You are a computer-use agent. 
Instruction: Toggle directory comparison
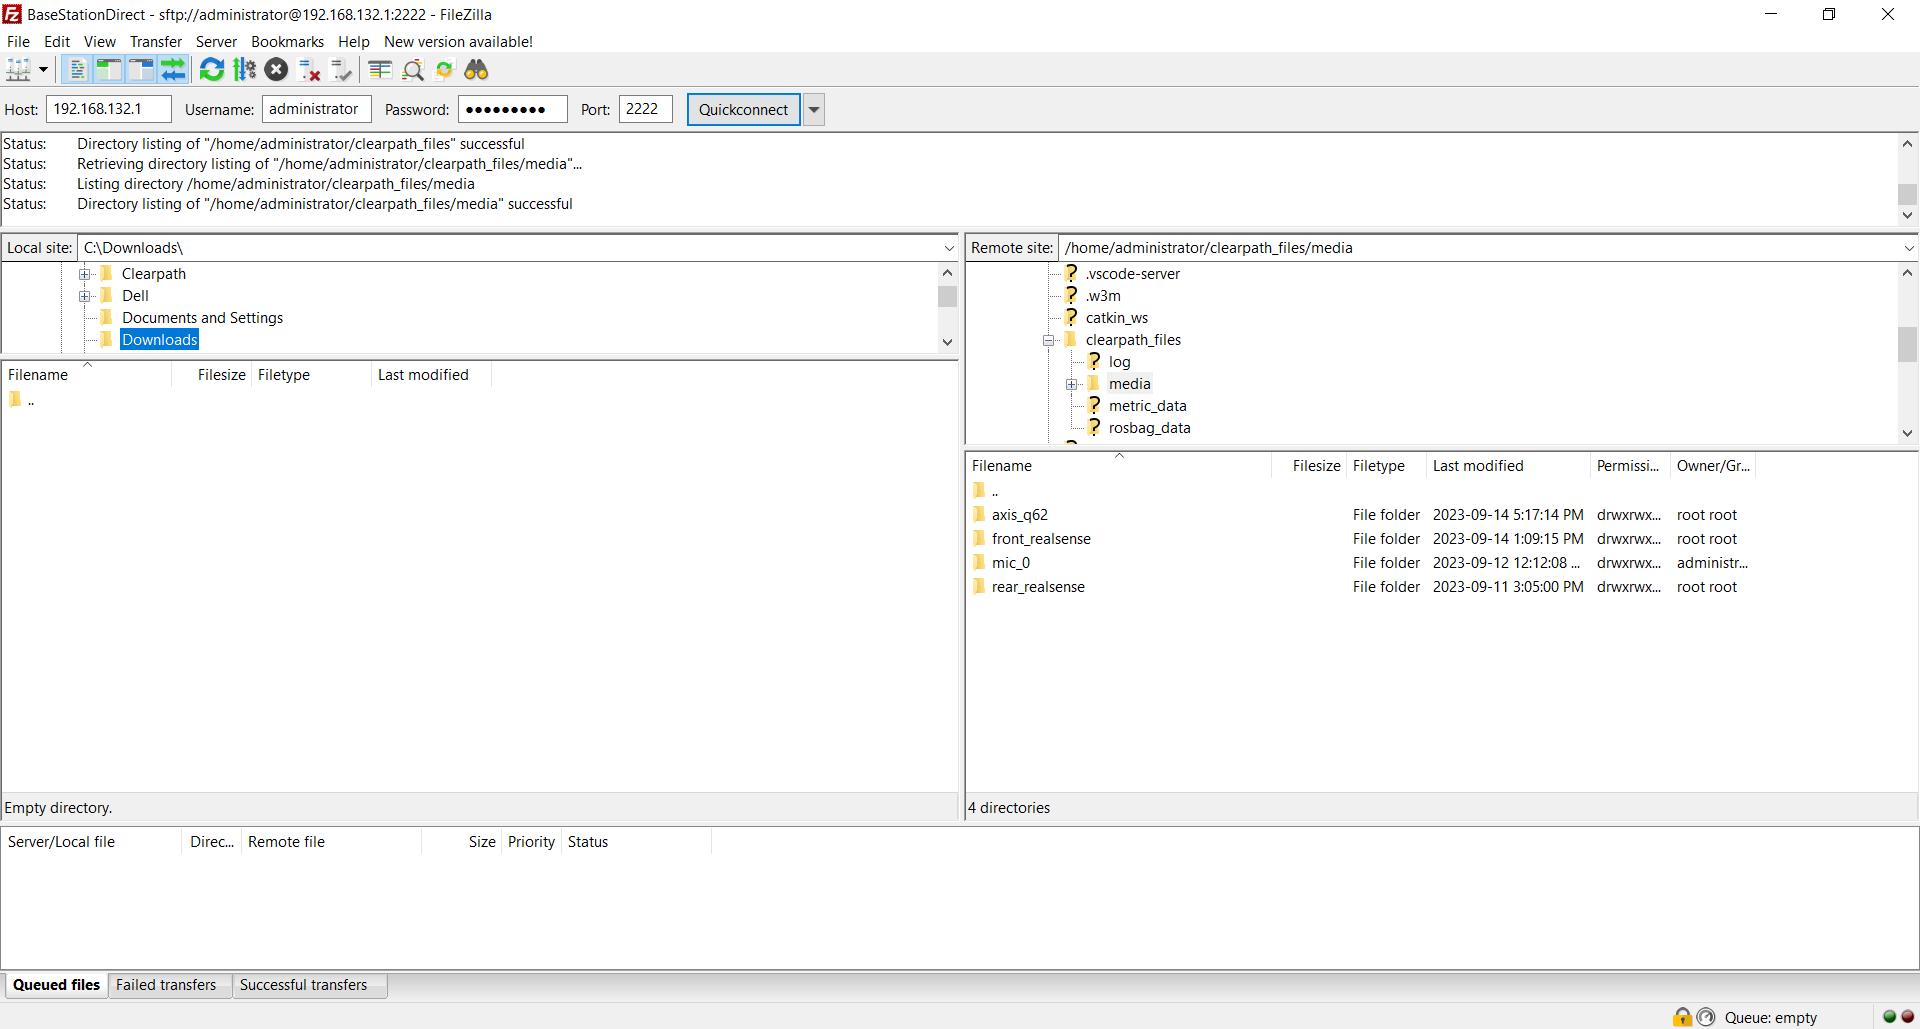[413, 70]
